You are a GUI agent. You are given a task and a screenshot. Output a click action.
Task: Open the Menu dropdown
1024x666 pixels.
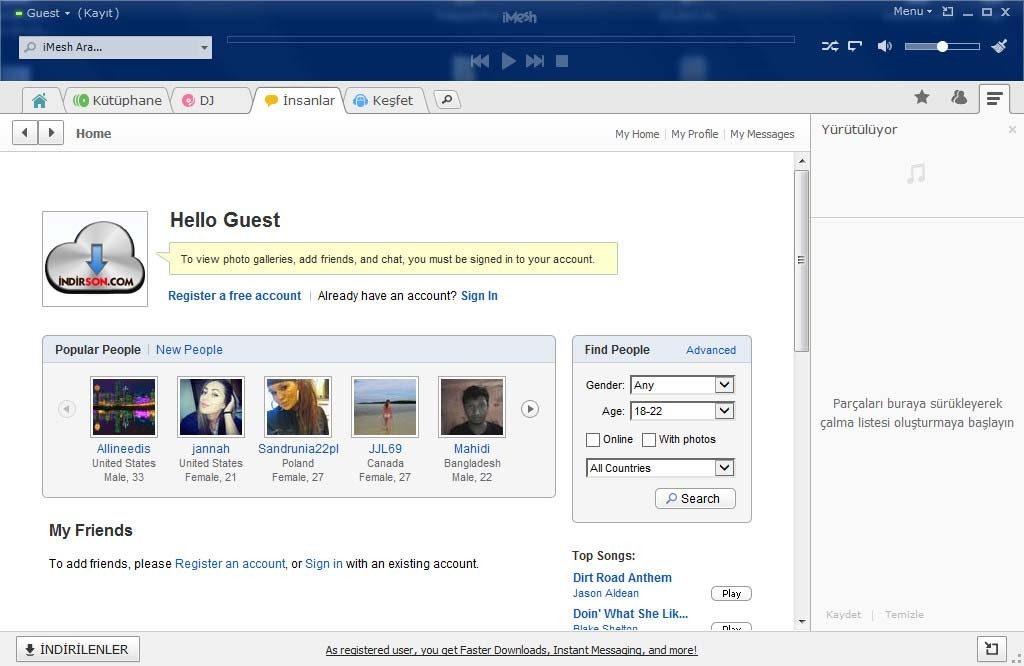pyautogui.click(x=912, y=11)
